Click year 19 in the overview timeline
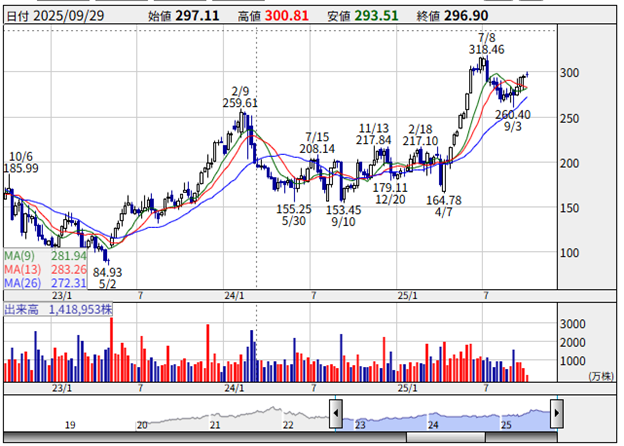Viewport: 624px width, 446px height. [x=70, y=425]
